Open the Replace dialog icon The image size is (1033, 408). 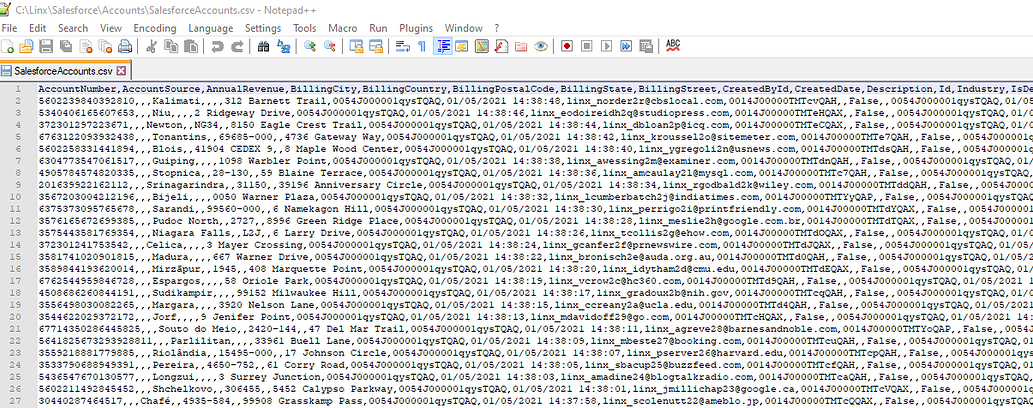[x=283, y=46]
